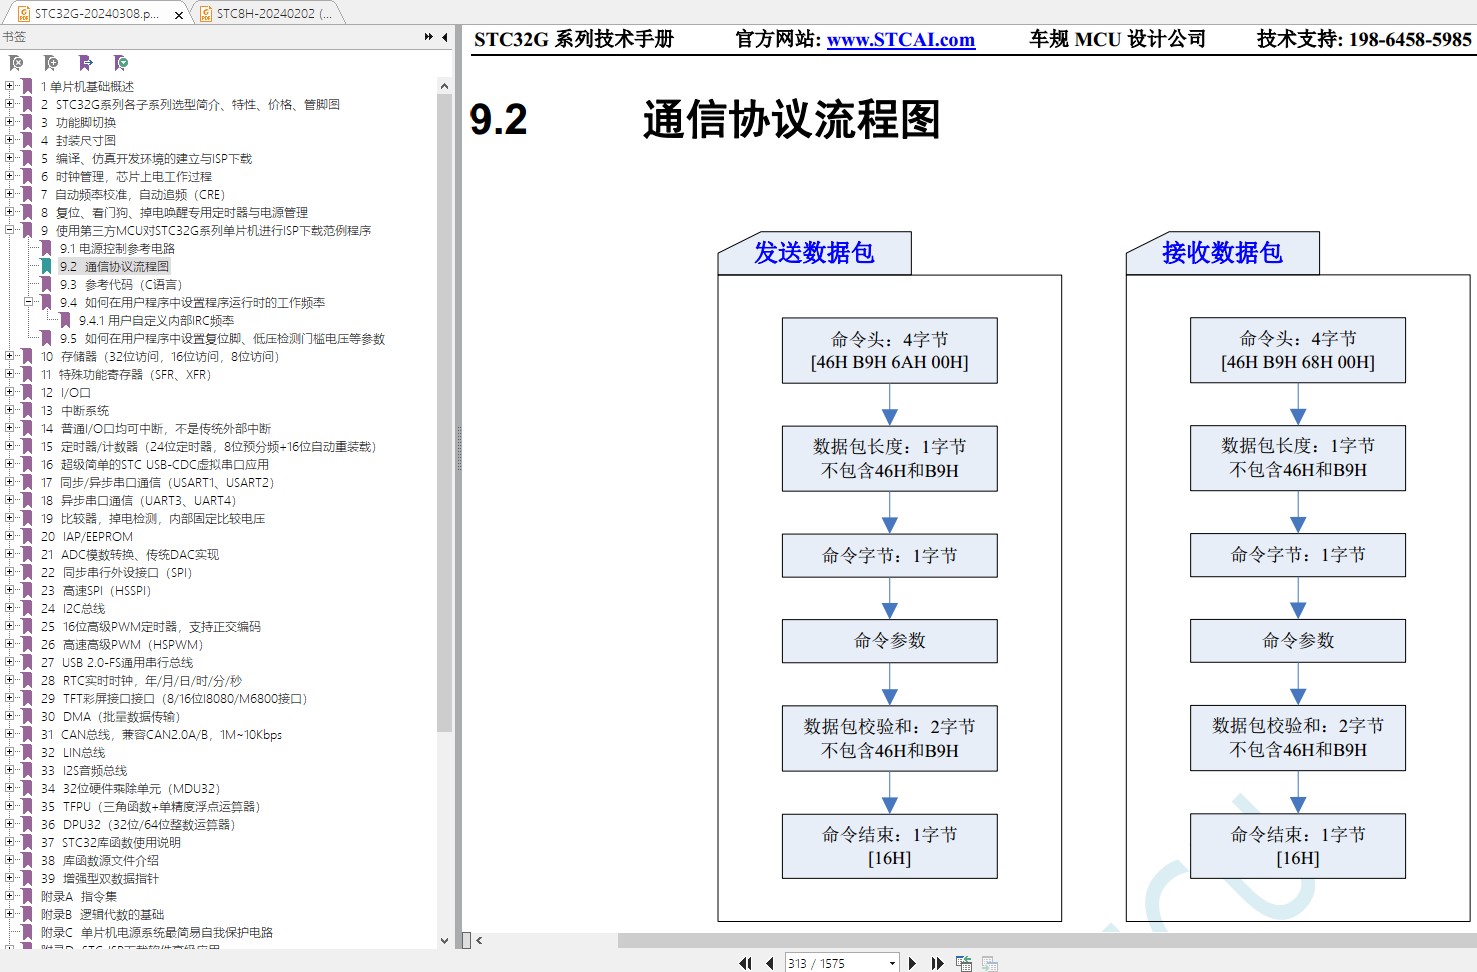
Task: Open bookmark 9.4.1 用户自定义内部IRC频率
Action: tap(157, 320)
